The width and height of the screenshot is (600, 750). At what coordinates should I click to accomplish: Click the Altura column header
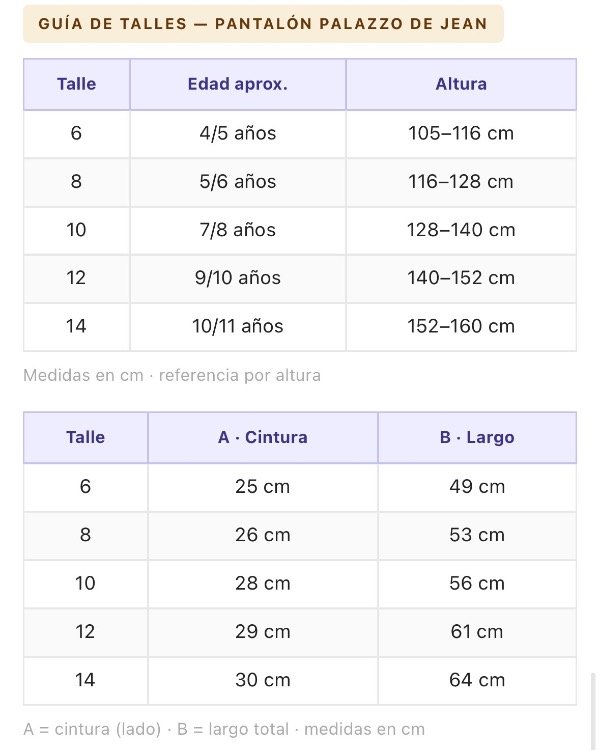click(461, 84)
